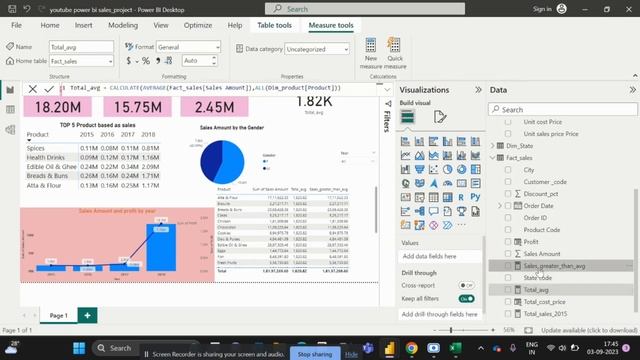
Task: Get more visuals via ellipsis
Action: pos(461,225)
